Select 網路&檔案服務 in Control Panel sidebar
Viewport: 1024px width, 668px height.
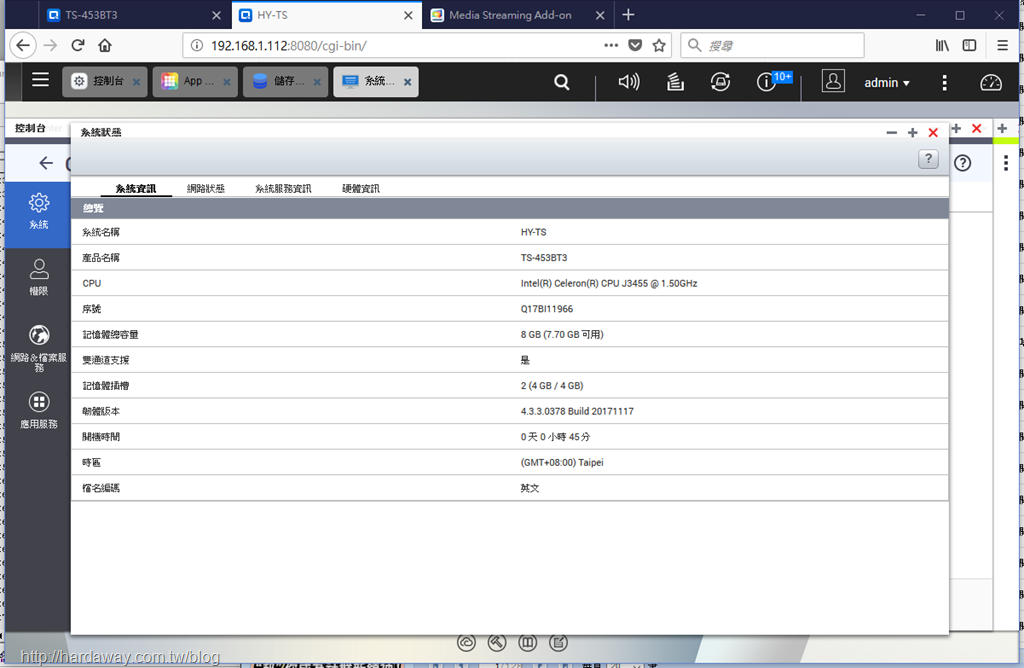pyautogui.click(x=39, y=348)
